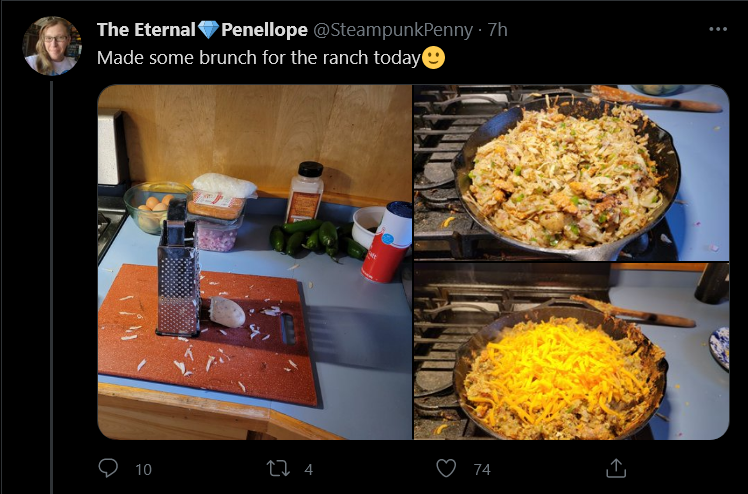
Task: Like the tweet with the heart icon
Action: [446, 468]
